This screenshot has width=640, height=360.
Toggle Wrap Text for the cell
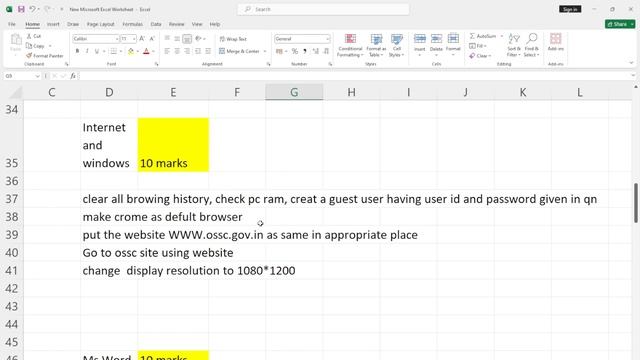(233, 39)
